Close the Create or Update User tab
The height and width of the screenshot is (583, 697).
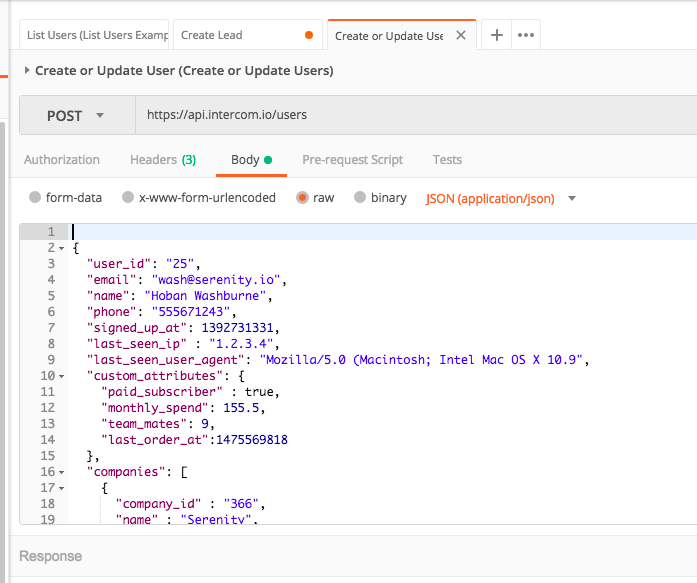[461, 35]
